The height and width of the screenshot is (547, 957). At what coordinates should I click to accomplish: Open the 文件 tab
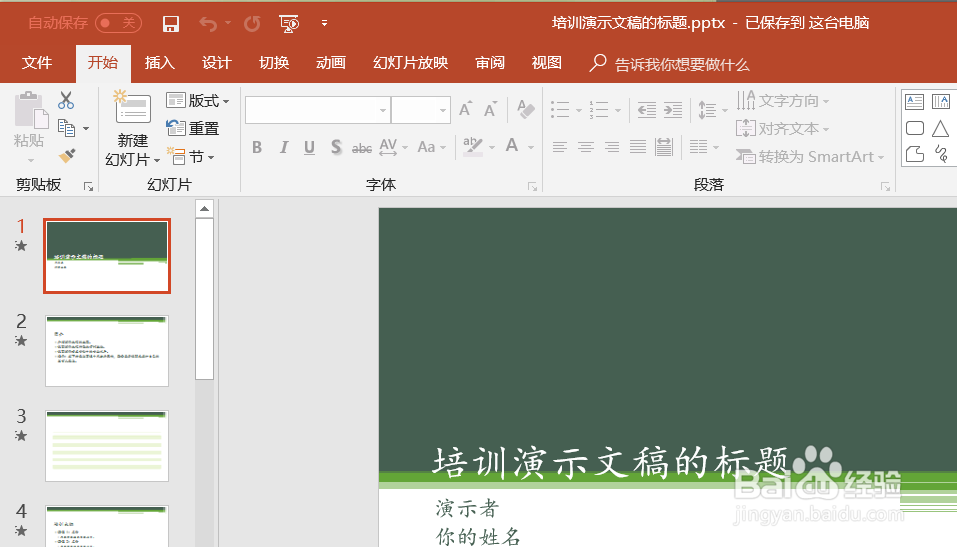tap(37, 63)
